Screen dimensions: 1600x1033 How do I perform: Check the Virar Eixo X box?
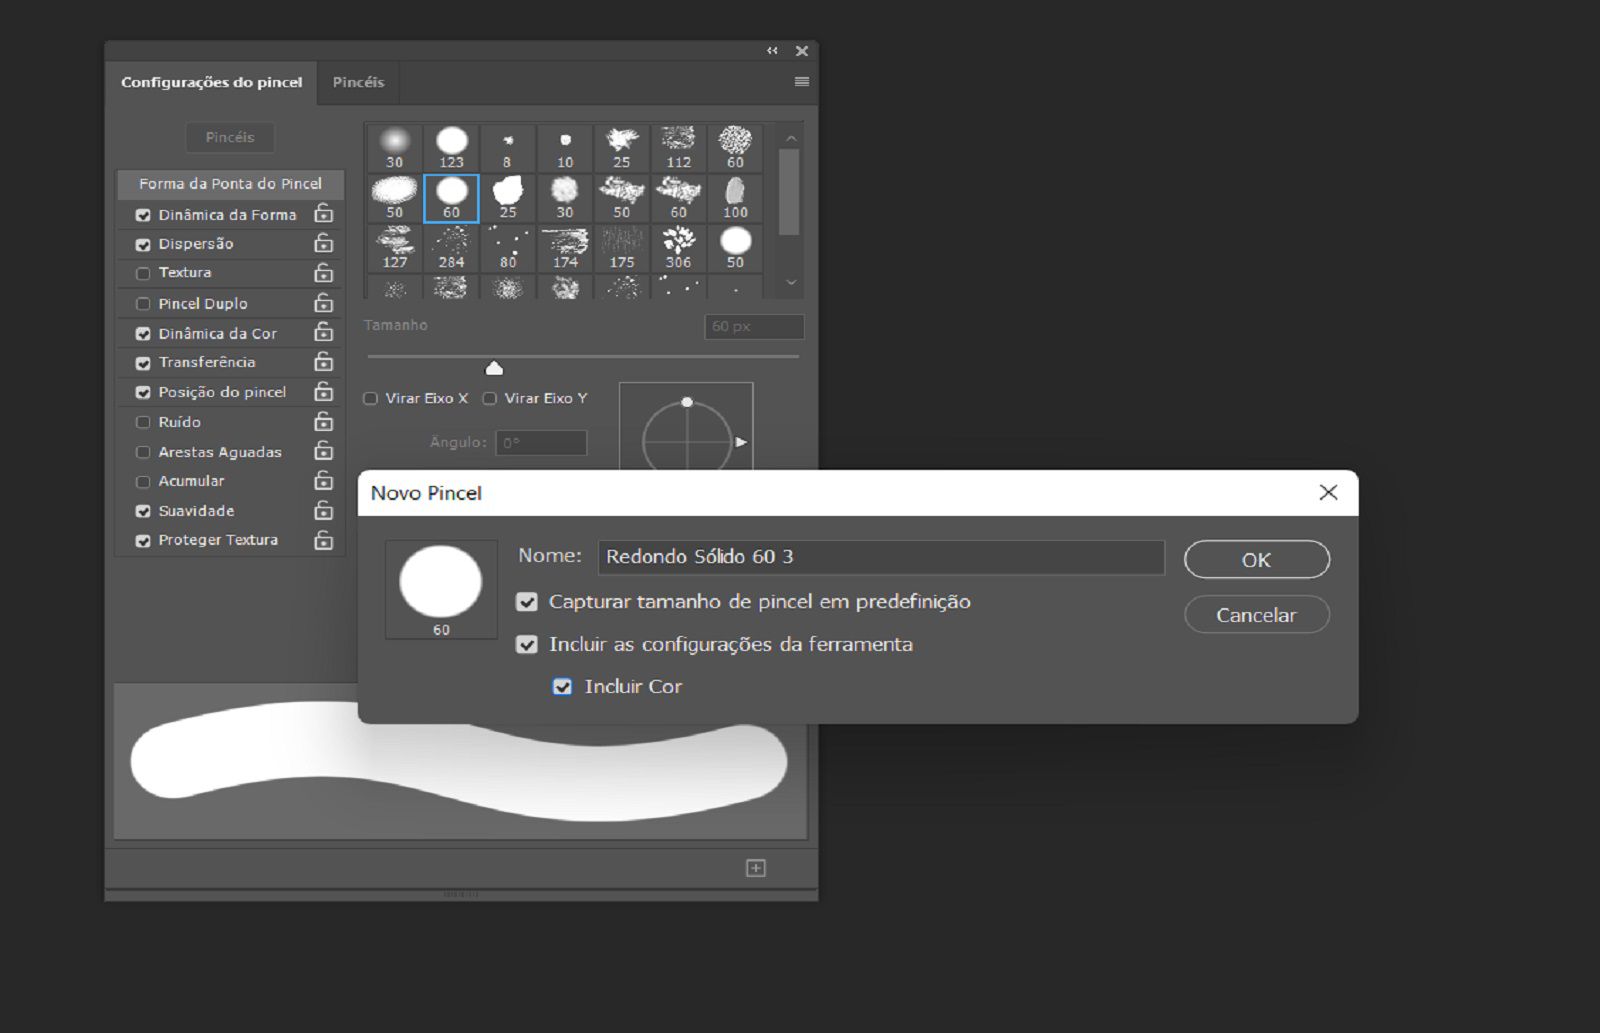(x=370, y=398)
